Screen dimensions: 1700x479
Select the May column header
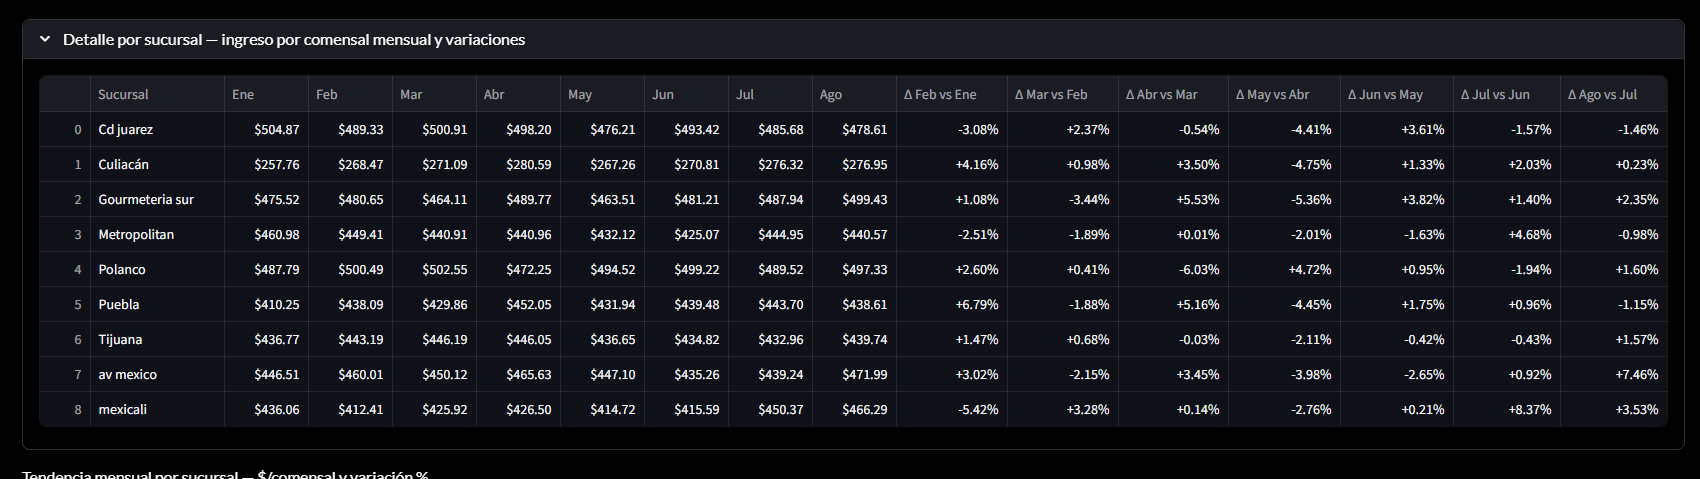[580, 94]
